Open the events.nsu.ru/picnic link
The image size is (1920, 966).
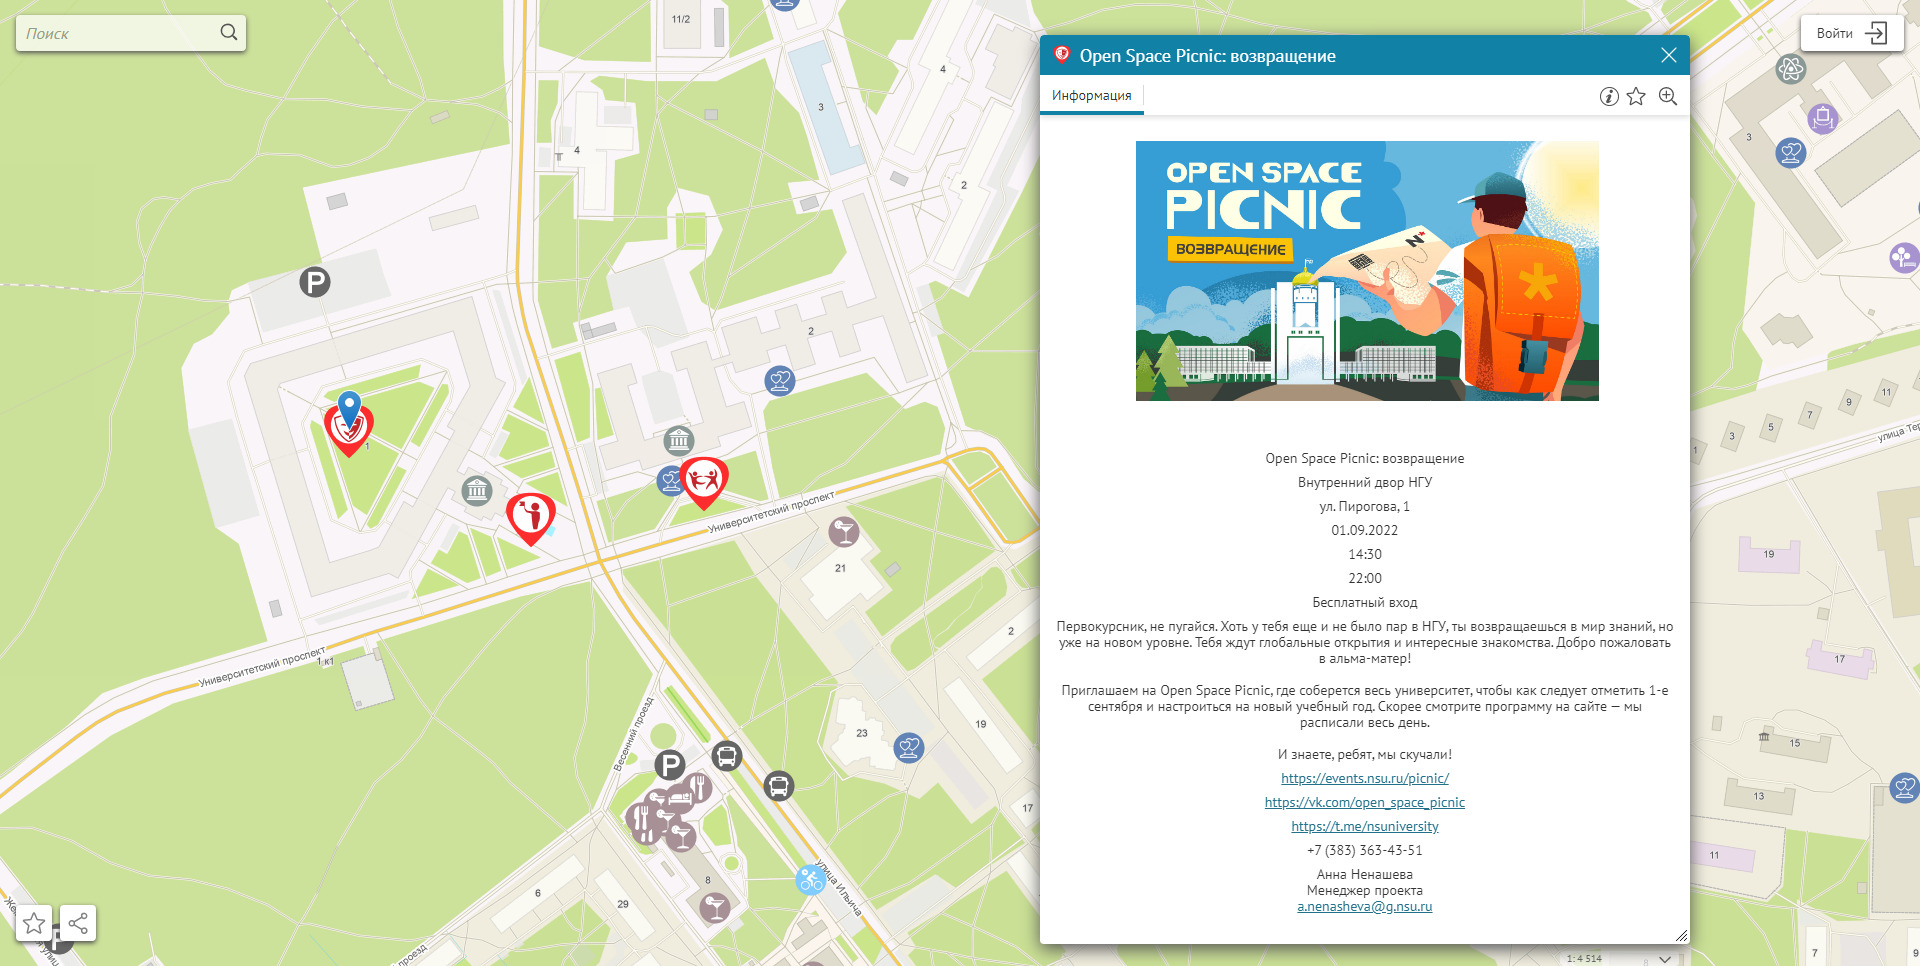click(x=1364, y=778)
